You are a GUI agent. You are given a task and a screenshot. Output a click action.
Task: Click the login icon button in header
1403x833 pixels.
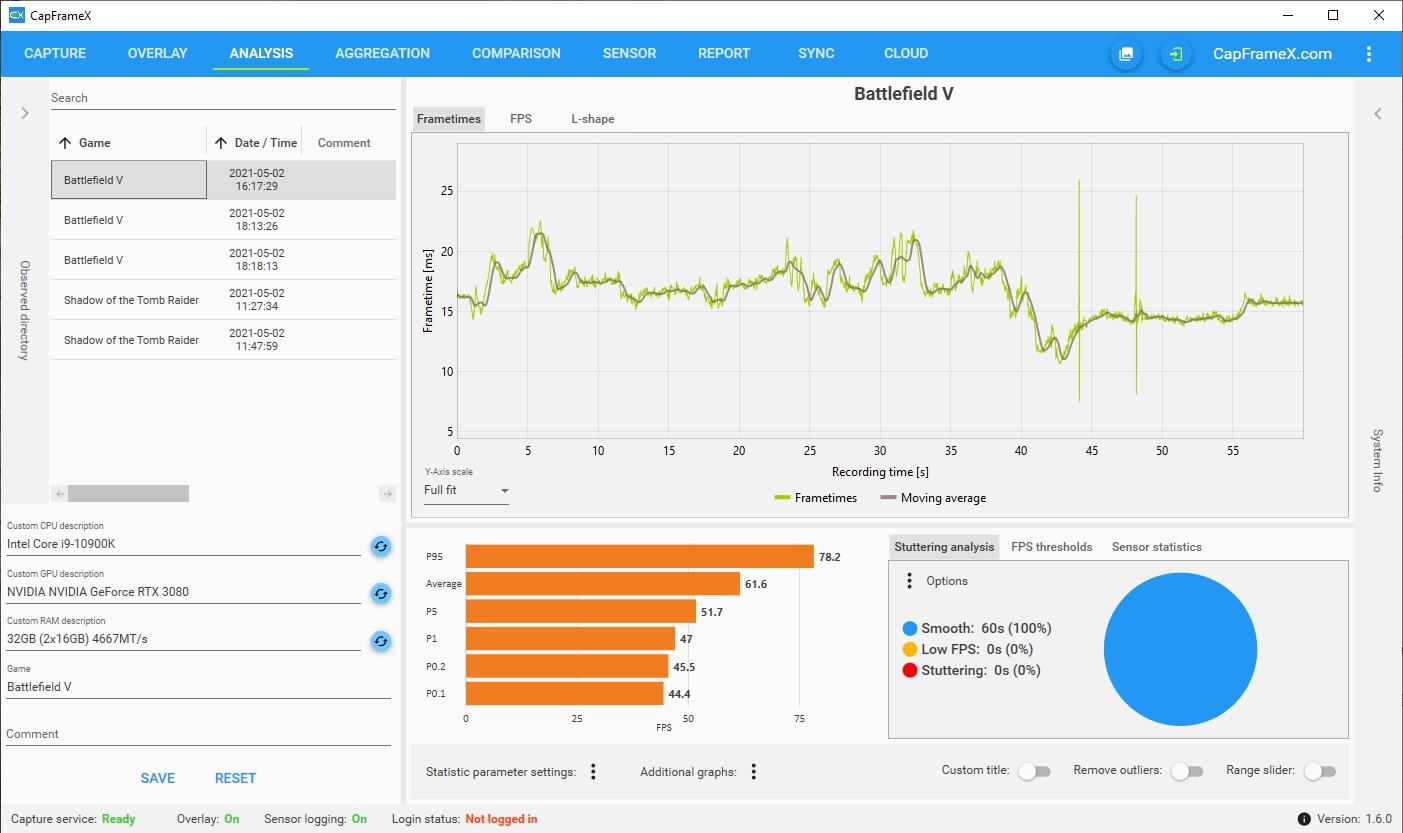(x=1176, y=54)
